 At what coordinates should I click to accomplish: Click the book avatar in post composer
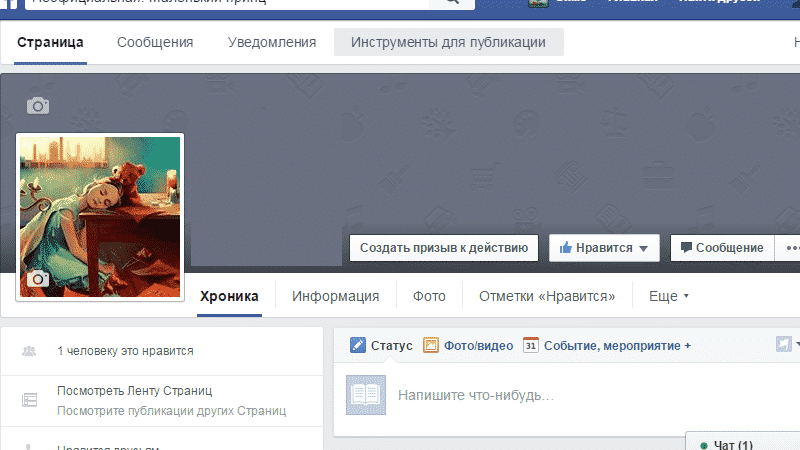[366, 395]
